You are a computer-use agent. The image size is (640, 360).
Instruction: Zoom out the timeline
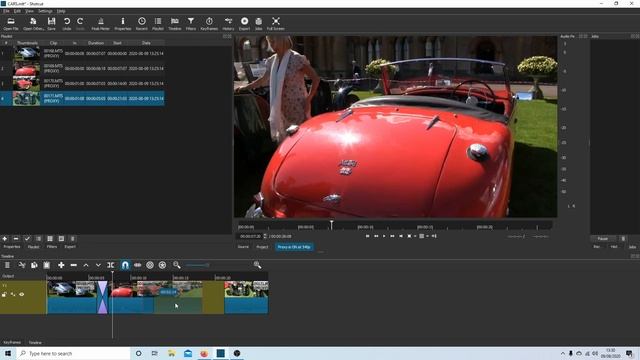(x=177, y=265)
